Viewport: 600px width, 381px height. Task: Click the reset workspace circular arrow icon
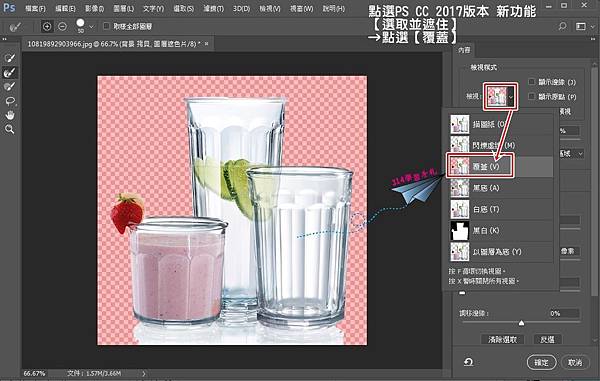tap(468, 361)
